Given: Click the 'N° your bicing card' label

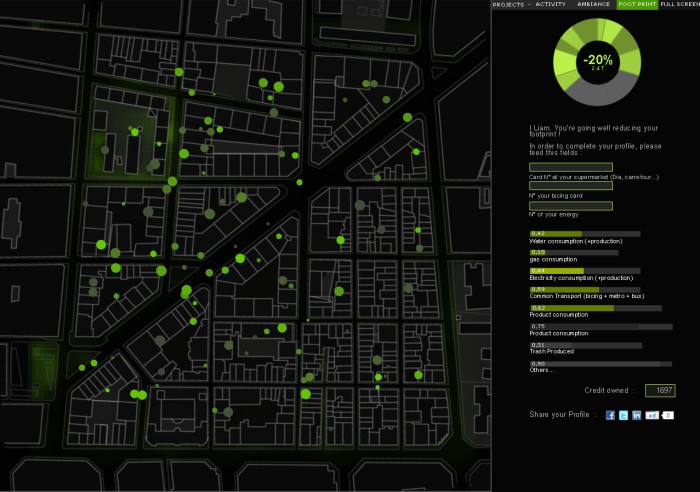Looking at the screenshot, I should (x=555, y=196).
